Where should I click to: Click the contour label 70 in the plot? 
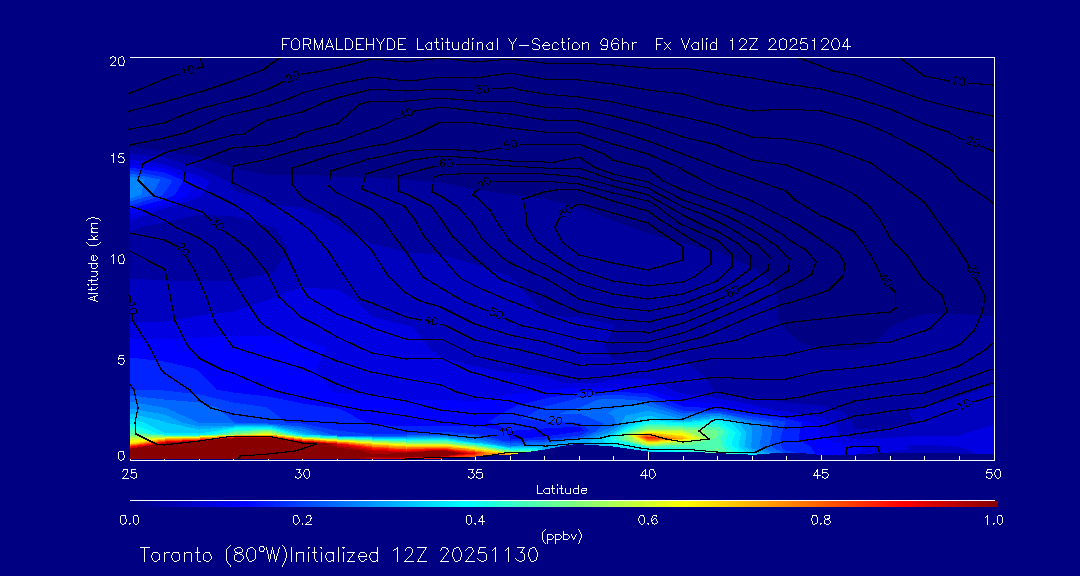pos(486,183)
